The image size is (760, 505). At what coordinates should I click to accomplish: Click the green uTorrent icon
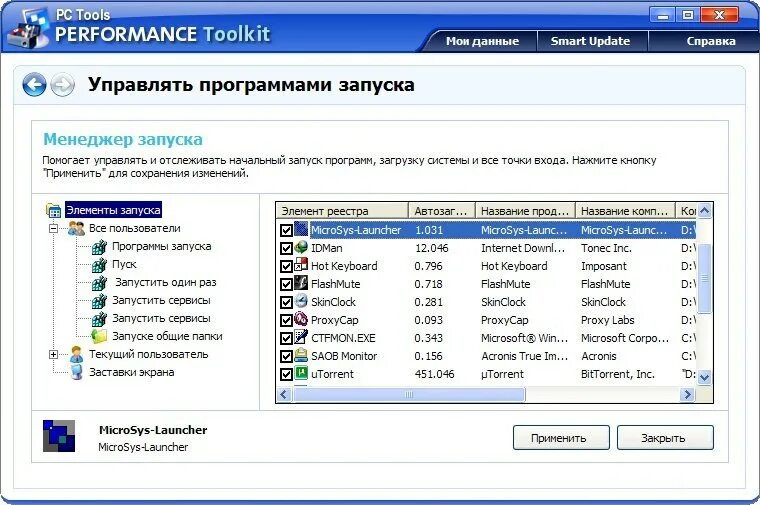point(301,373)
